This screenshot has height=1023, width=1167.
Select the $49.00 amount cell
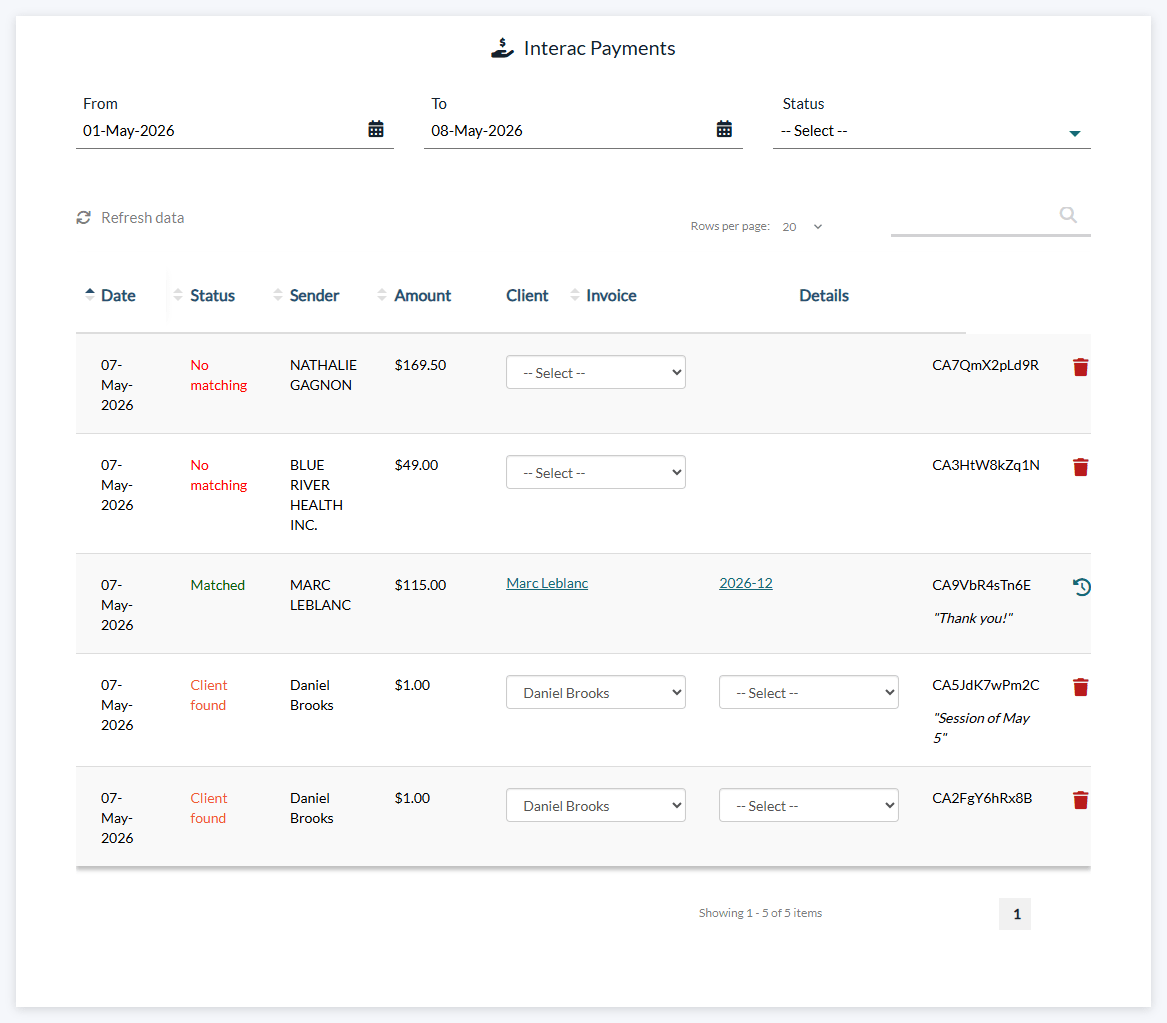pos(416,465)
